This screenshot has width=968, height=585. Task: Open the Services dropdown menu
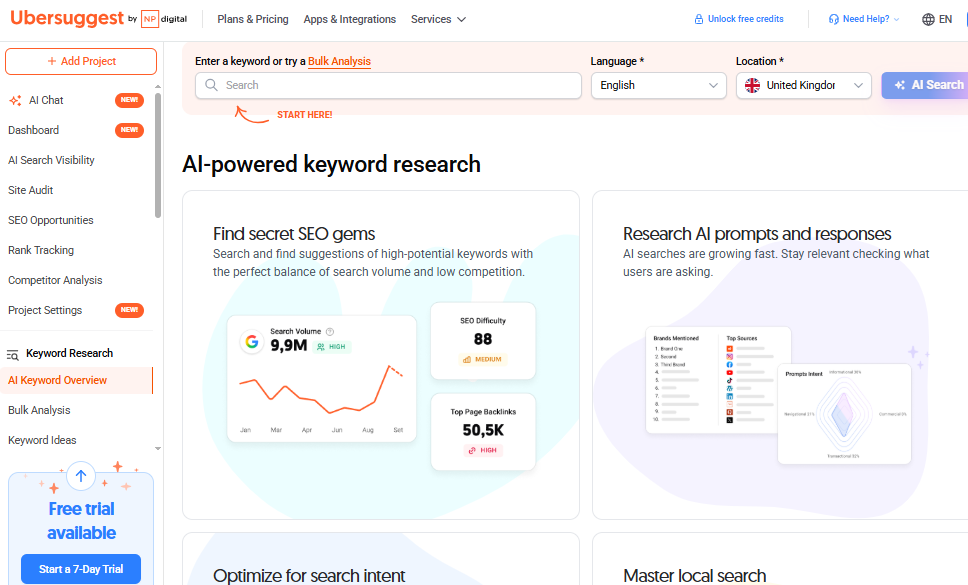tap(438, 19)
